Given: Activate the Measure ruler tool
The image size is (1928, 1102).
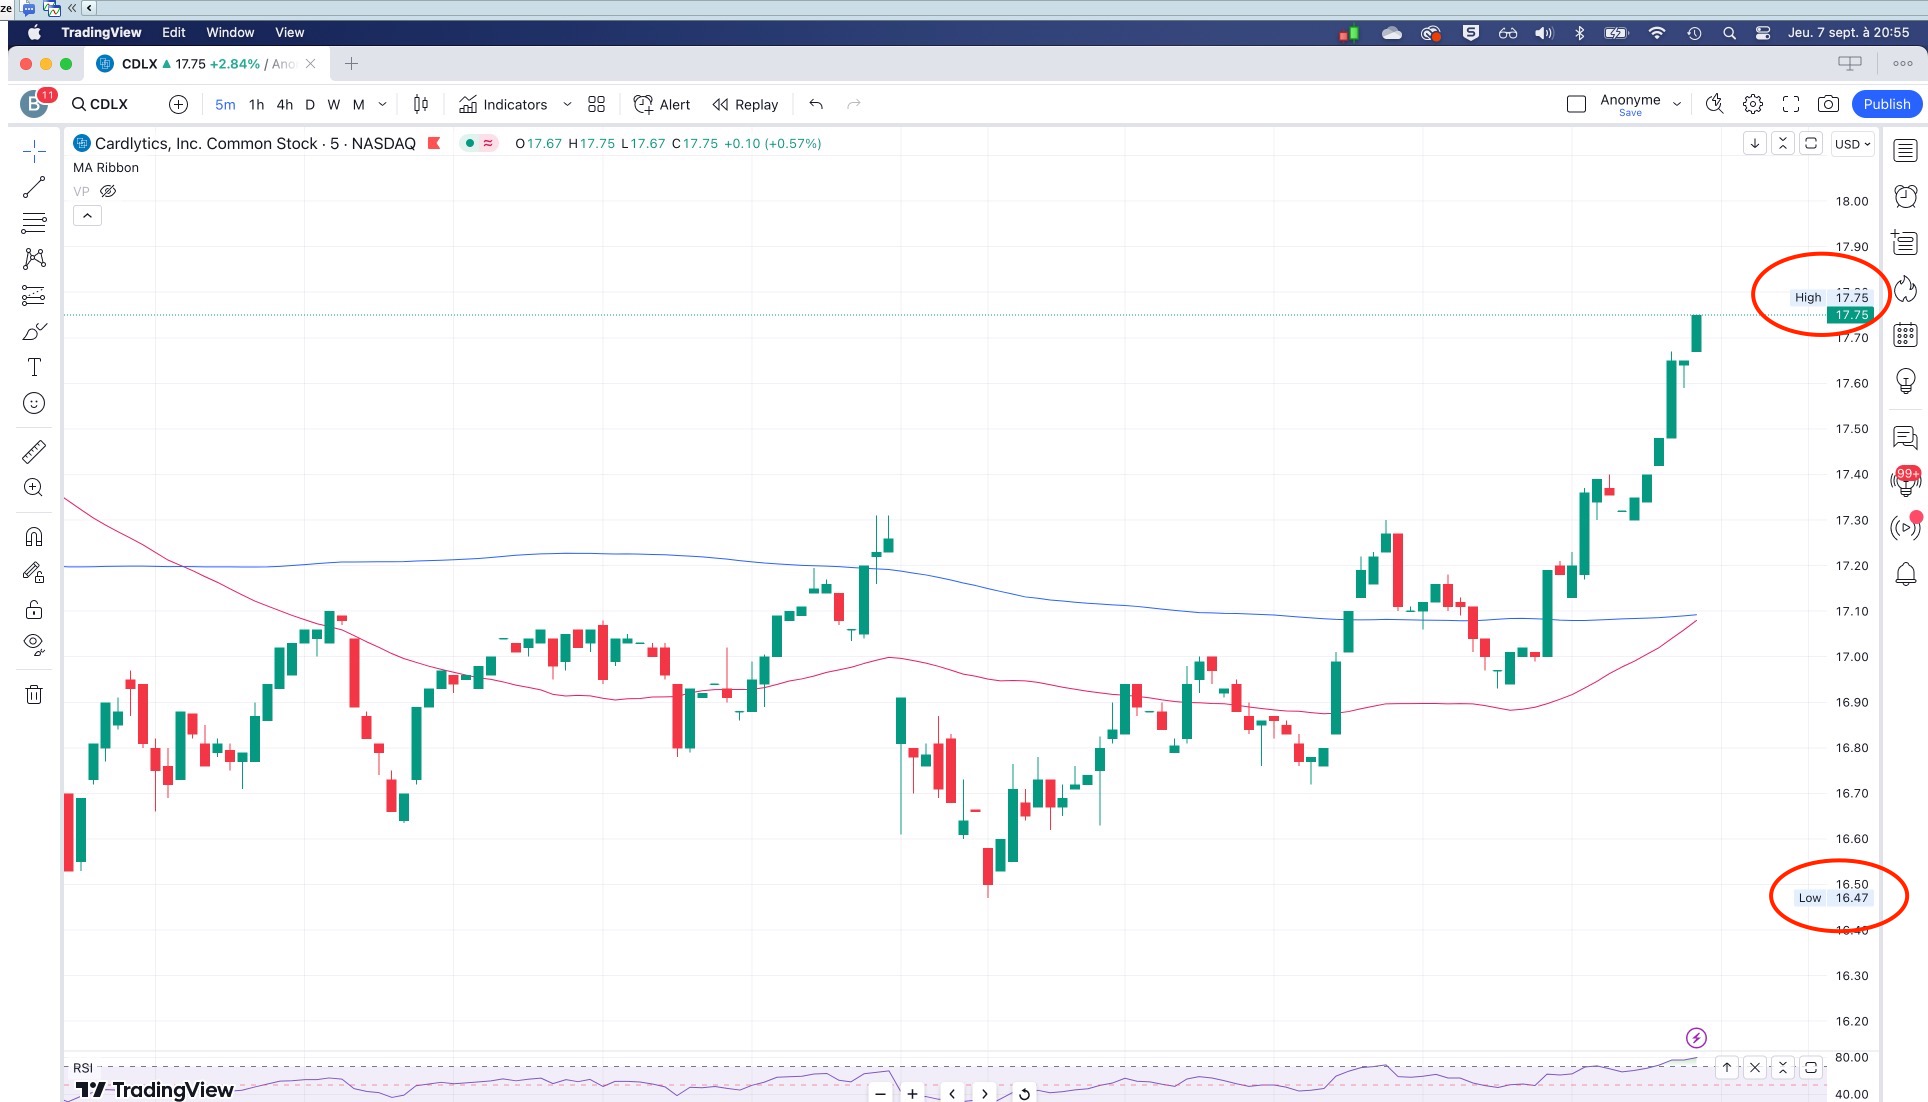Looking at the screenshot, I should (34, 452).
